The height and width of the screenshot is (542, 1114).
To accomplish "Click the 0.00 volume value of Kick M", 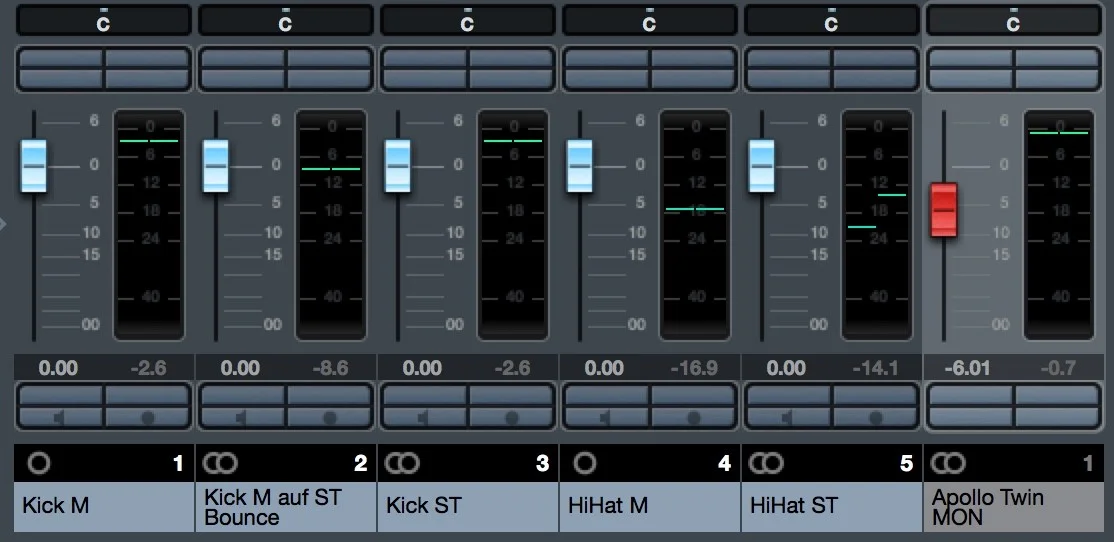I will (x=58, y=368).
